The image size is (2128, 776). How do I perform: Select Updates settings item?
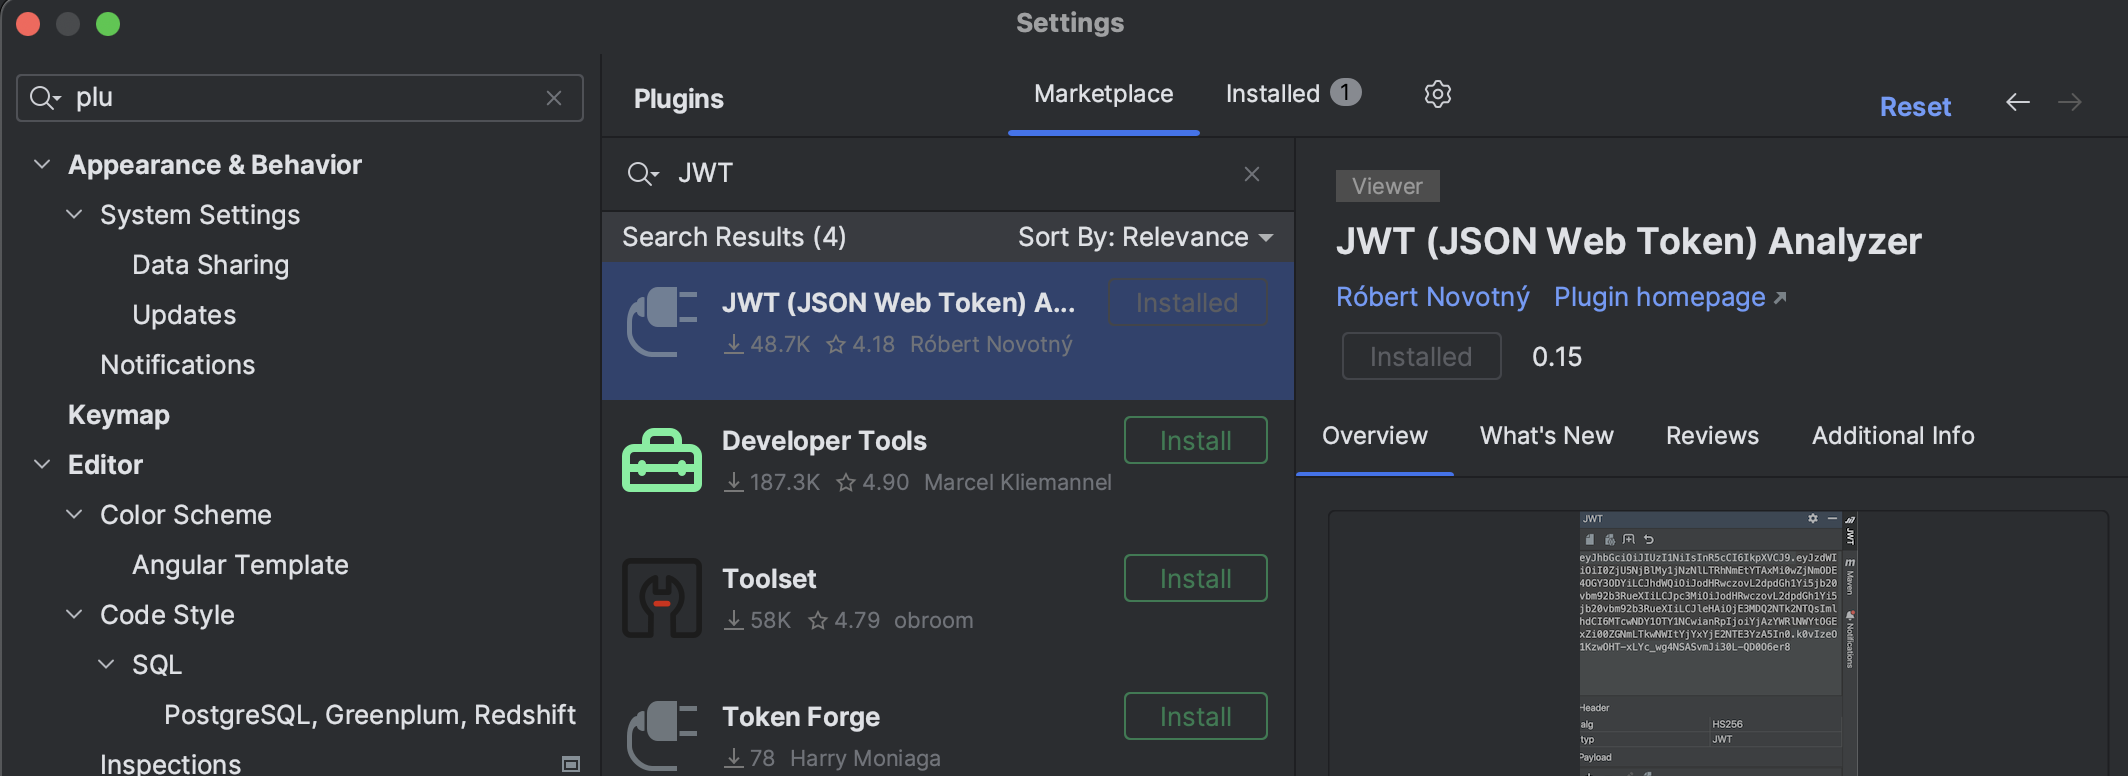tap(184, 314)
